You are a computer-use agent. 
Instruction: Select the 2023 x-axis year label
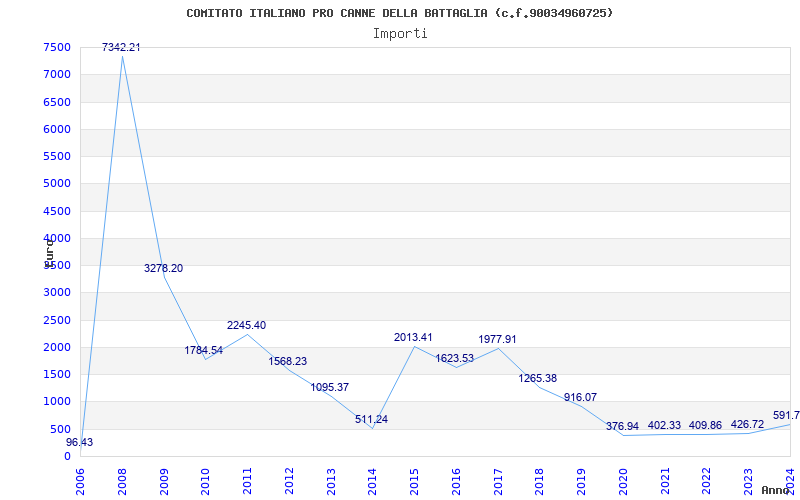(x=748, y=482)
